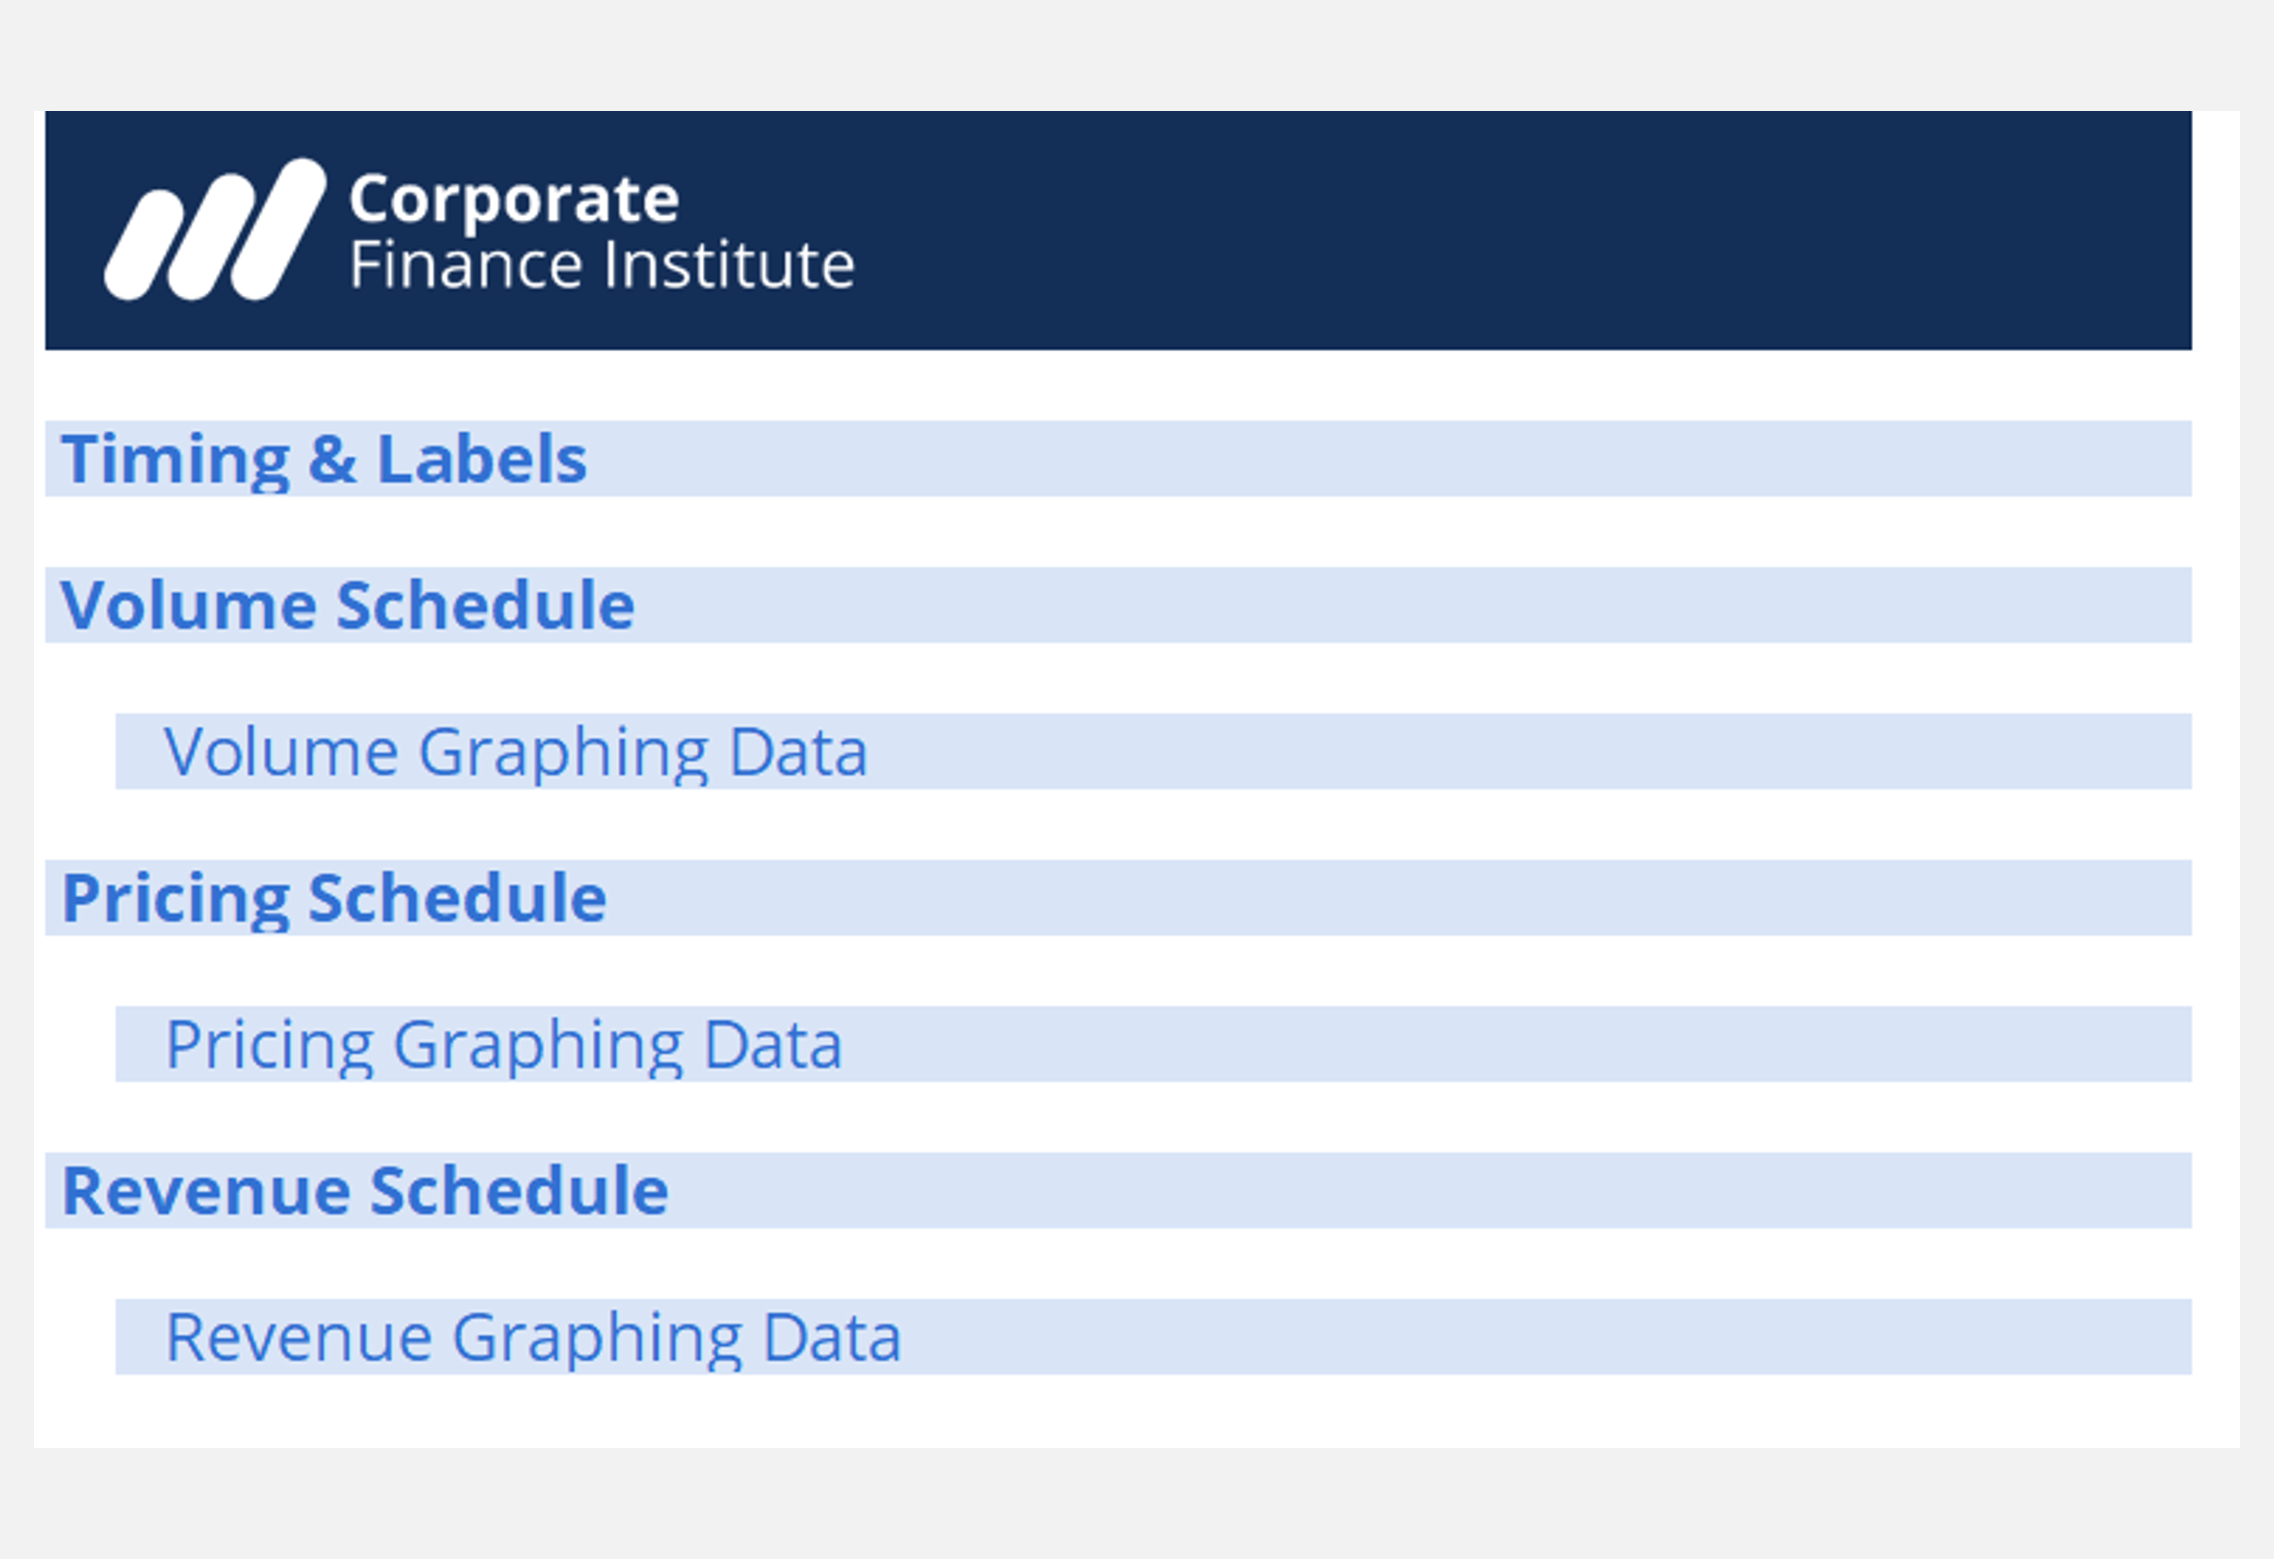The width and height of the screenshot is (2274, 1559).
Task: Click the three-stripe CFI logo icon
Action: tap(214, 231)
